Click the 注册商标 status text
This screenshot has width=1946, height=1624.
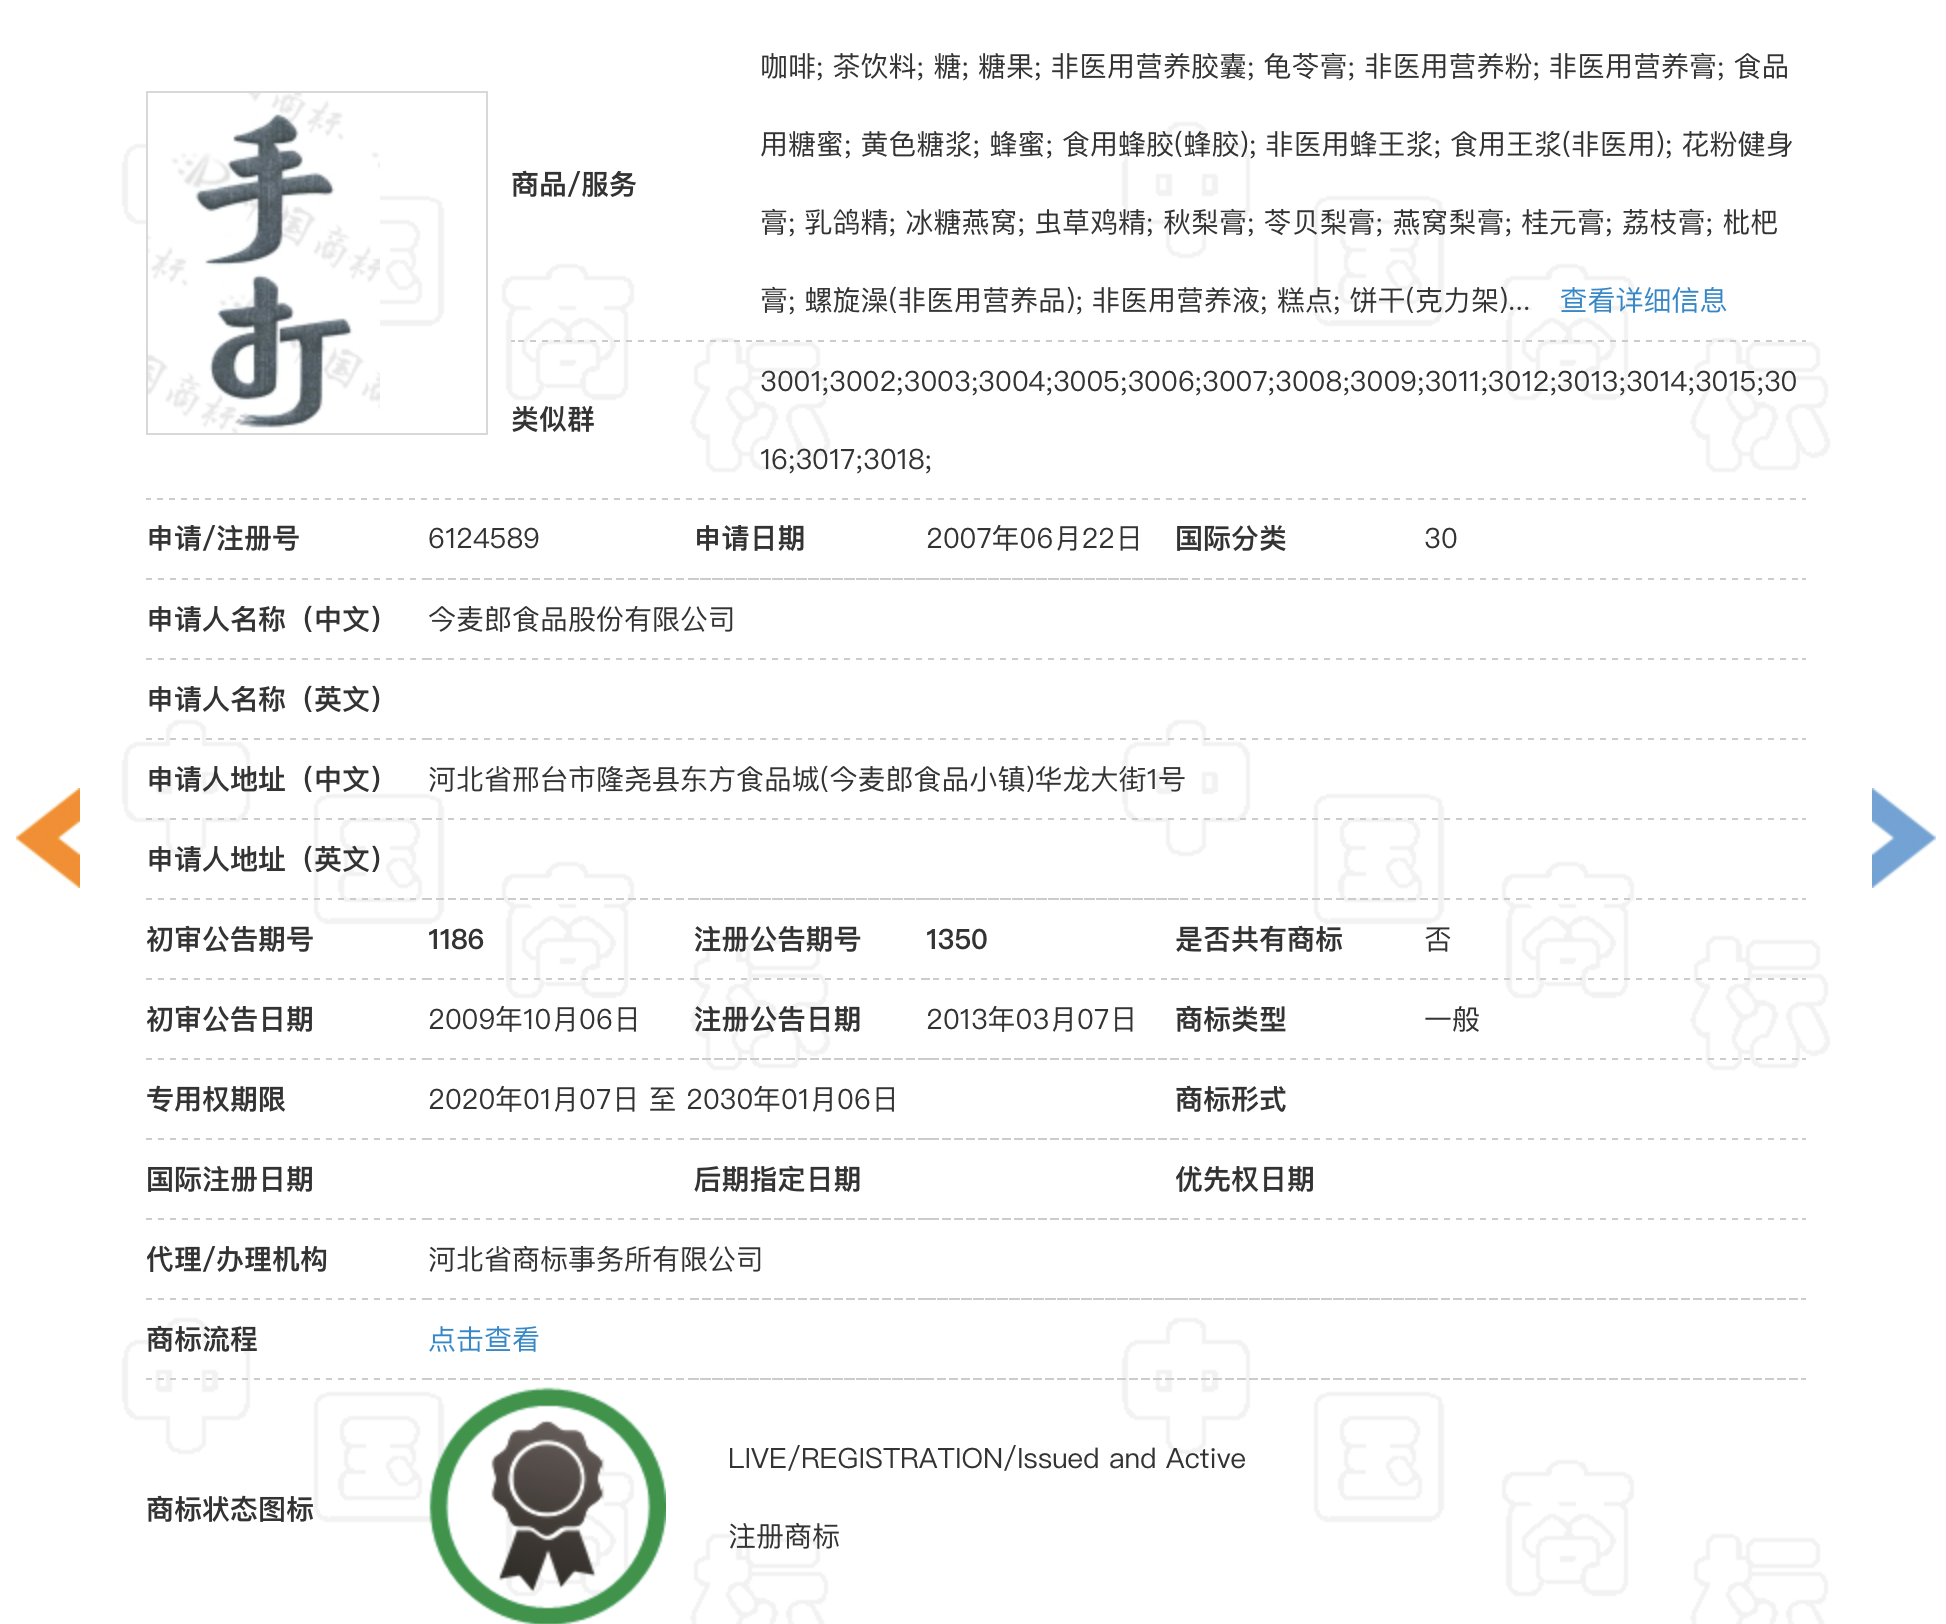[x=783, y=1536]
